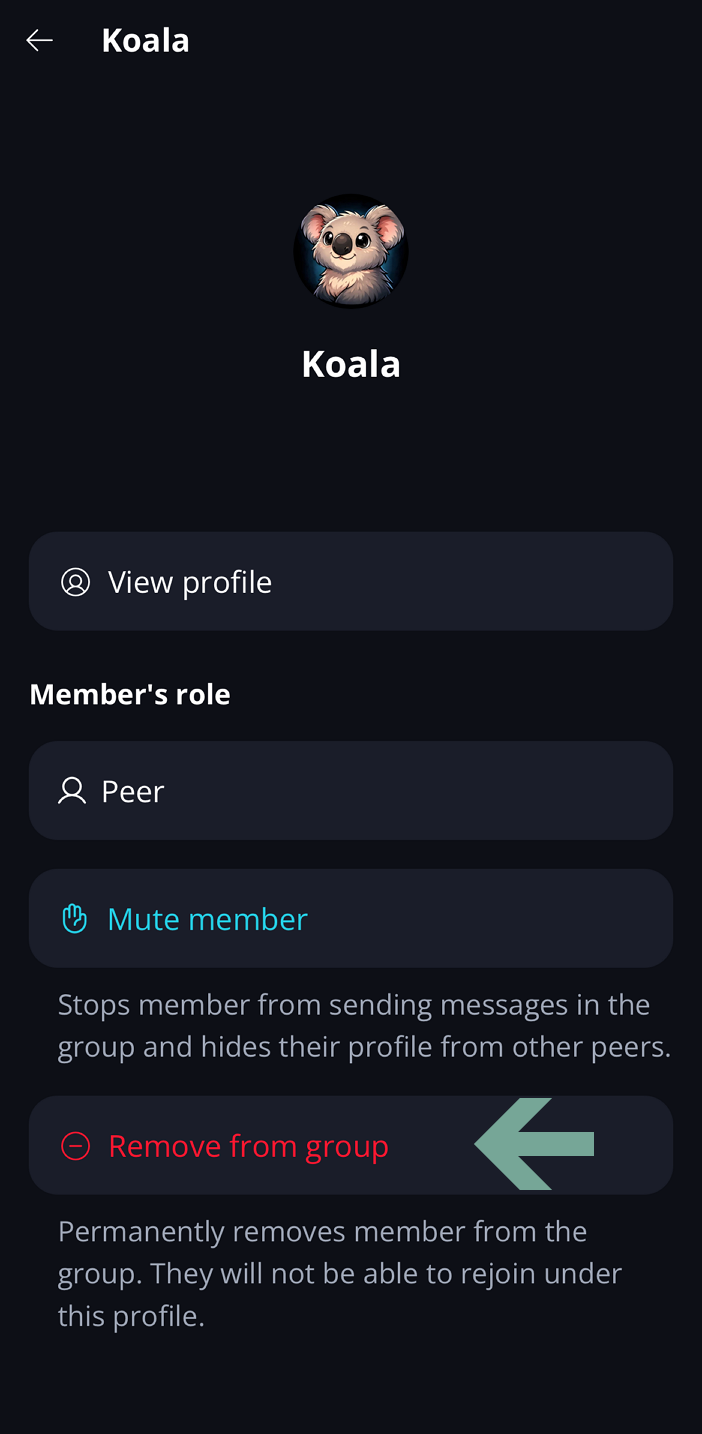Click the person-circle icon beside View profile

pyautogui.click(x=76, y=582)
